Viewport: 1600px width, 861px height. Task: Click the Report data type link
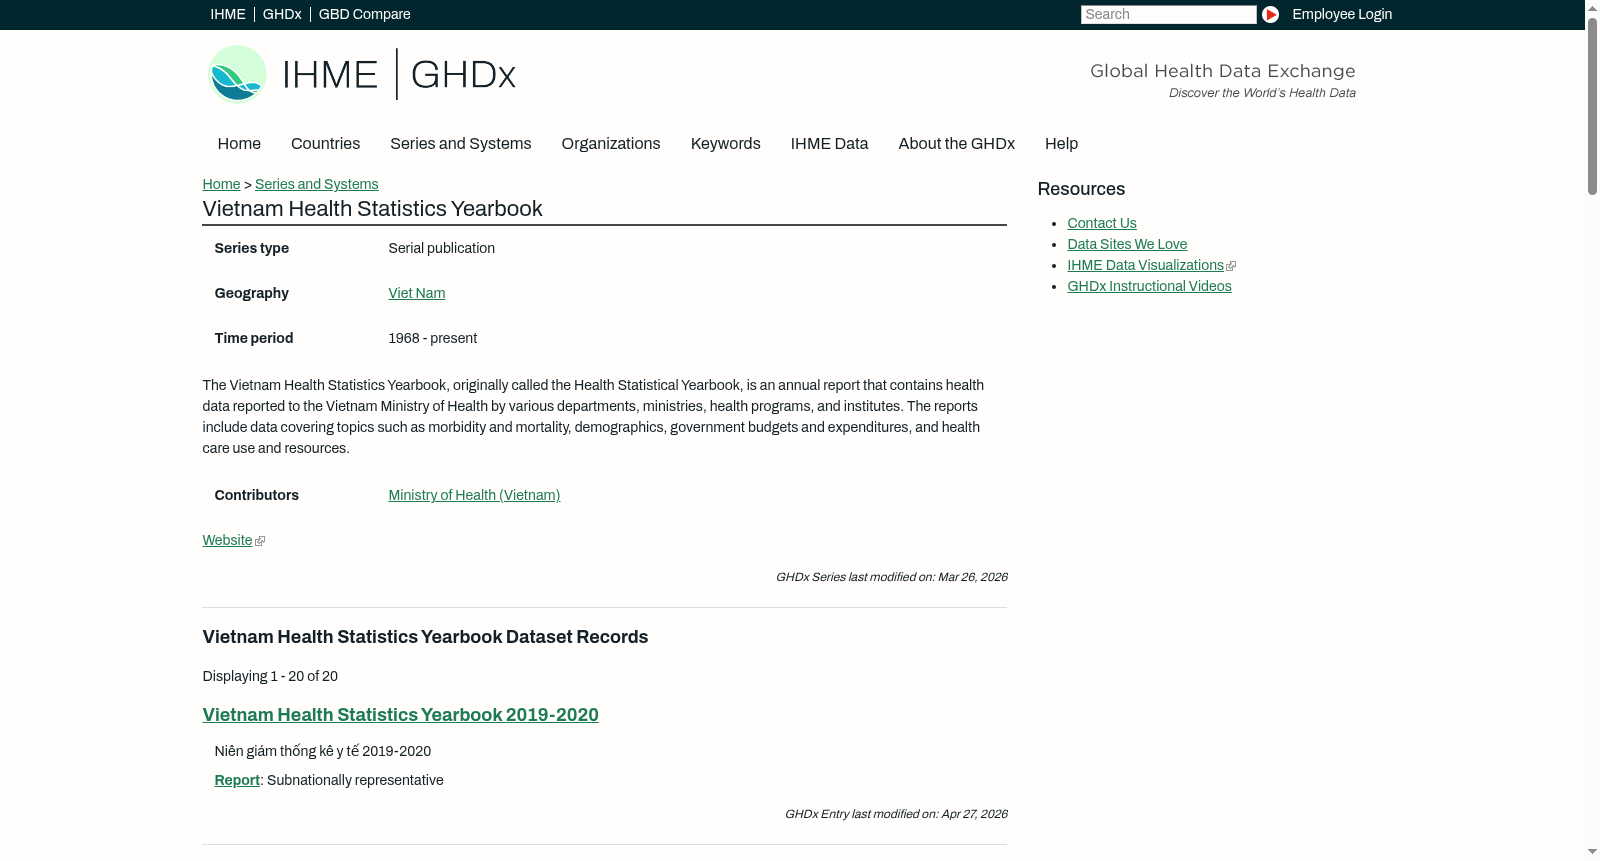[x=237, y=780]
